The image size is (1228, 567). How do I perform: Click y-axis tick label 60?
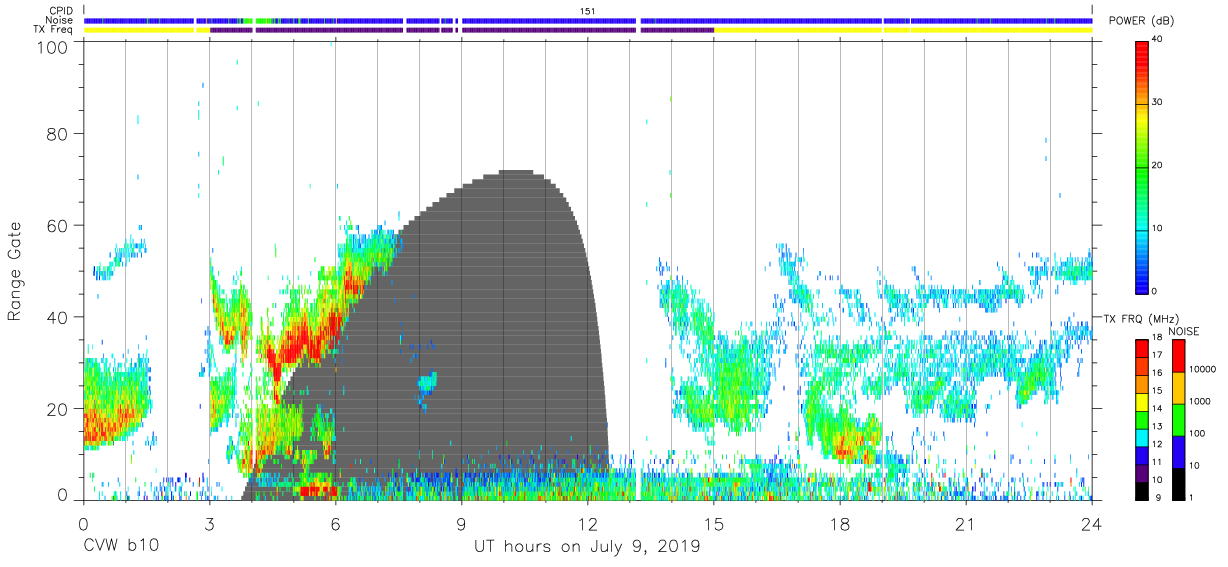point(58,226)
